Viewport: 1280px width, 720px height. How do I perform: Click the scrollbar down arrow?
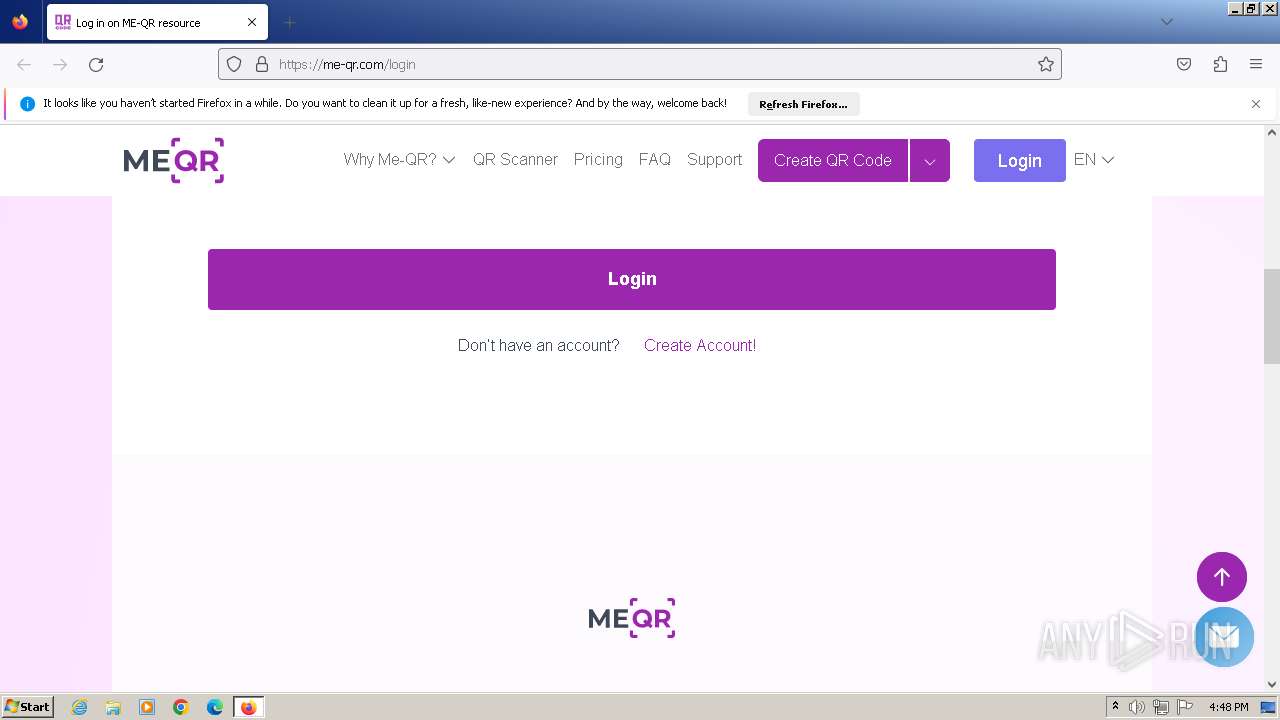(1272, 684)
